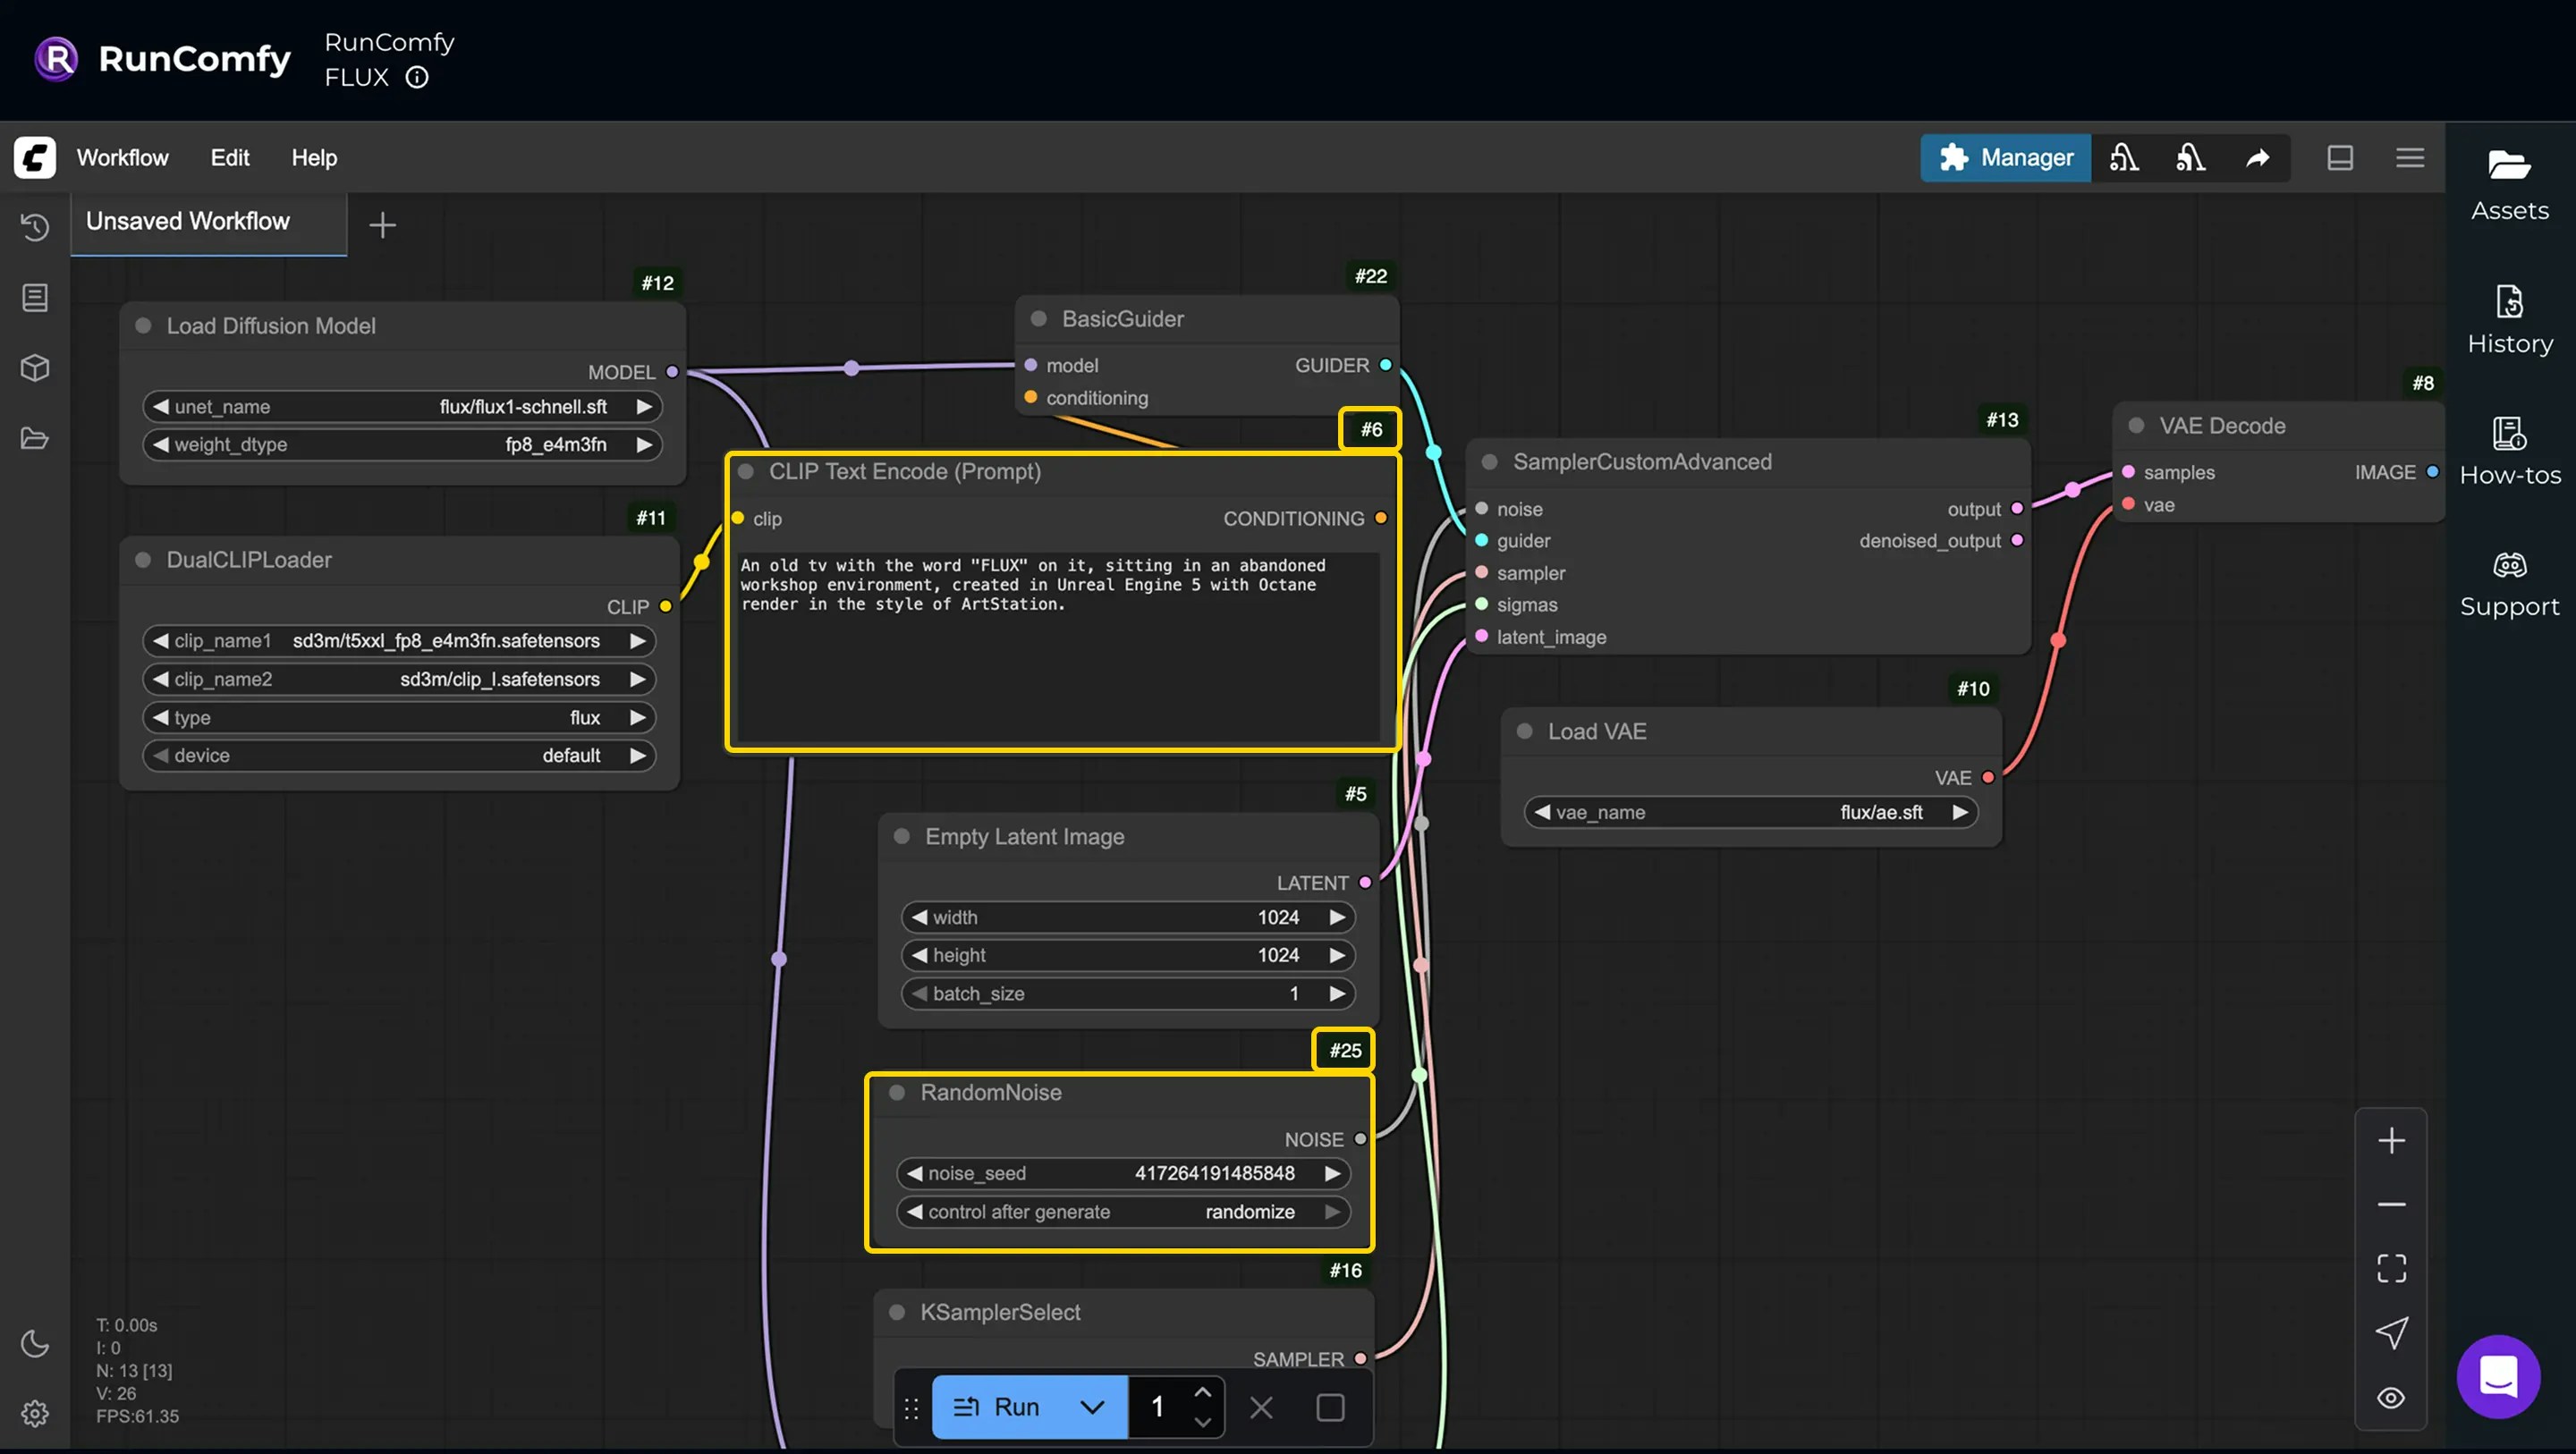This screenshot has height=1454, width=2576.
Task: Expand the Run options chevron
Action: pos(1092,1407)
